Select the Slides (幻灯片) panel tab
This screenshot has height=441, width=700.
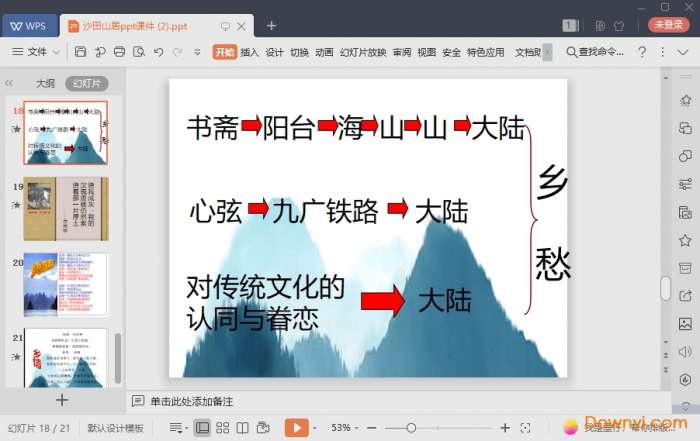(x=87, y=83)
